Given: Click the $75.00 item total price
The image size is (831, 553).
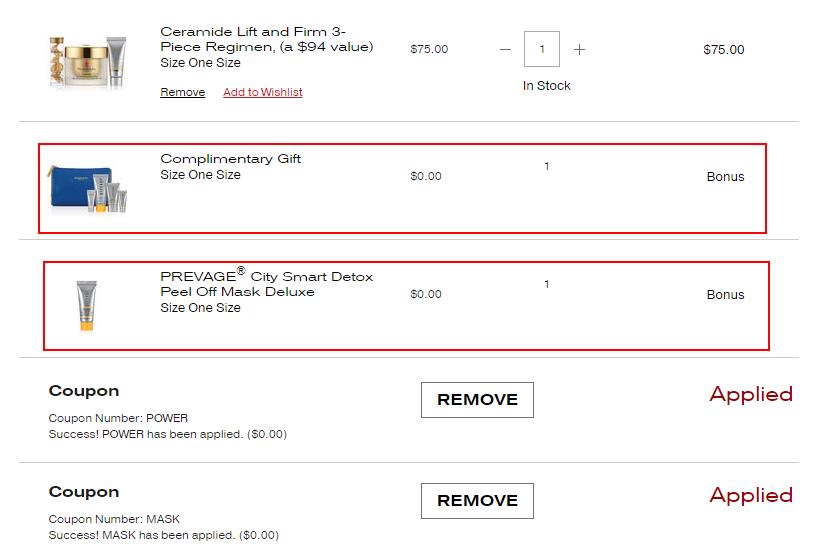Looking at the screenshot, I should point(723,49).
